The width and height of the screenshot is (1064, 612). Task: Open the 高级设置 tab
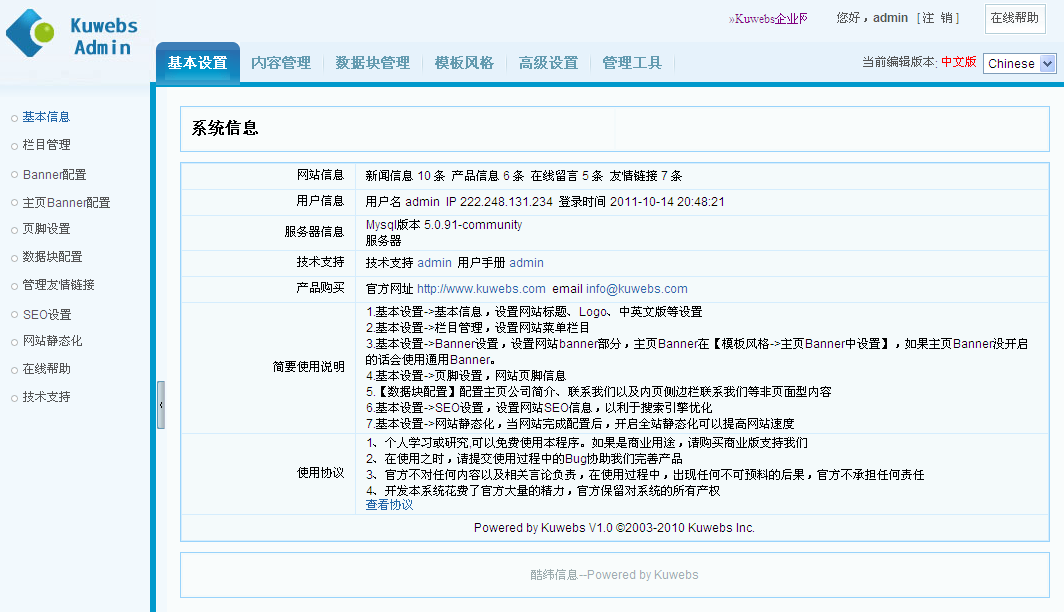point(548,63)
